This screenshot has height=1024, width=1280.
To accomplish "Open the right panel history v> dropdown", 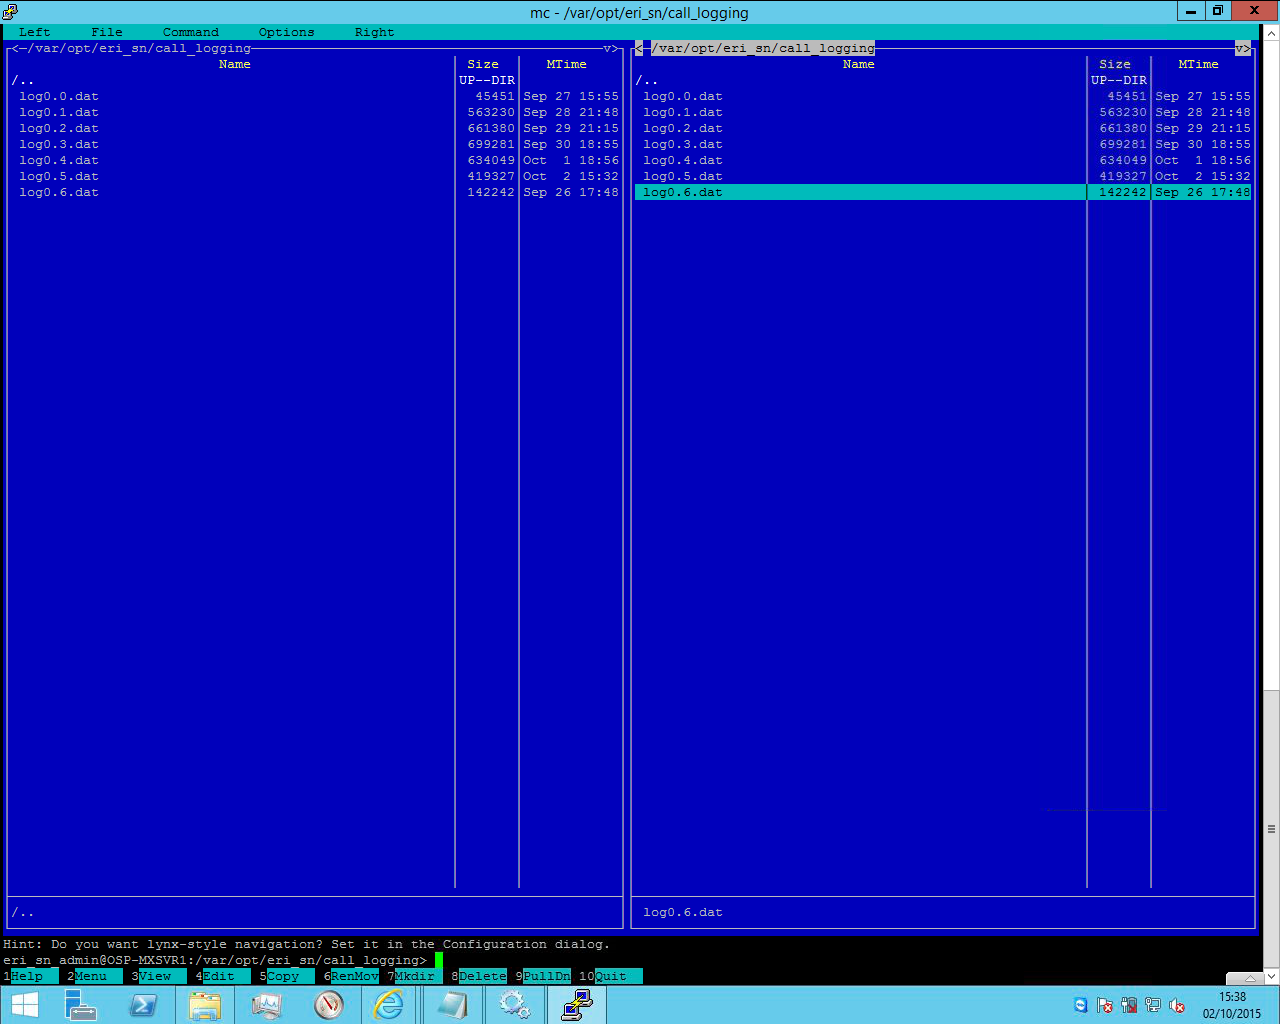I will pyautogui.click(x=1242, y=48).
